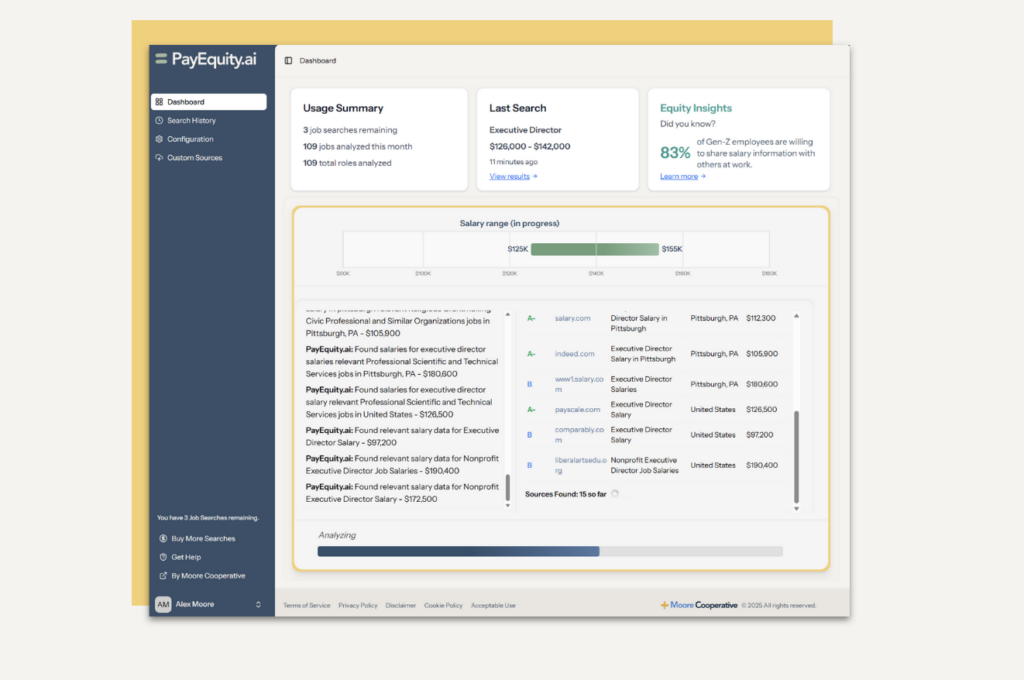Click the Learn more link in Equity Insights
Image resolution: width=1024 pixels, height=680 pixels.
point(682,176)
